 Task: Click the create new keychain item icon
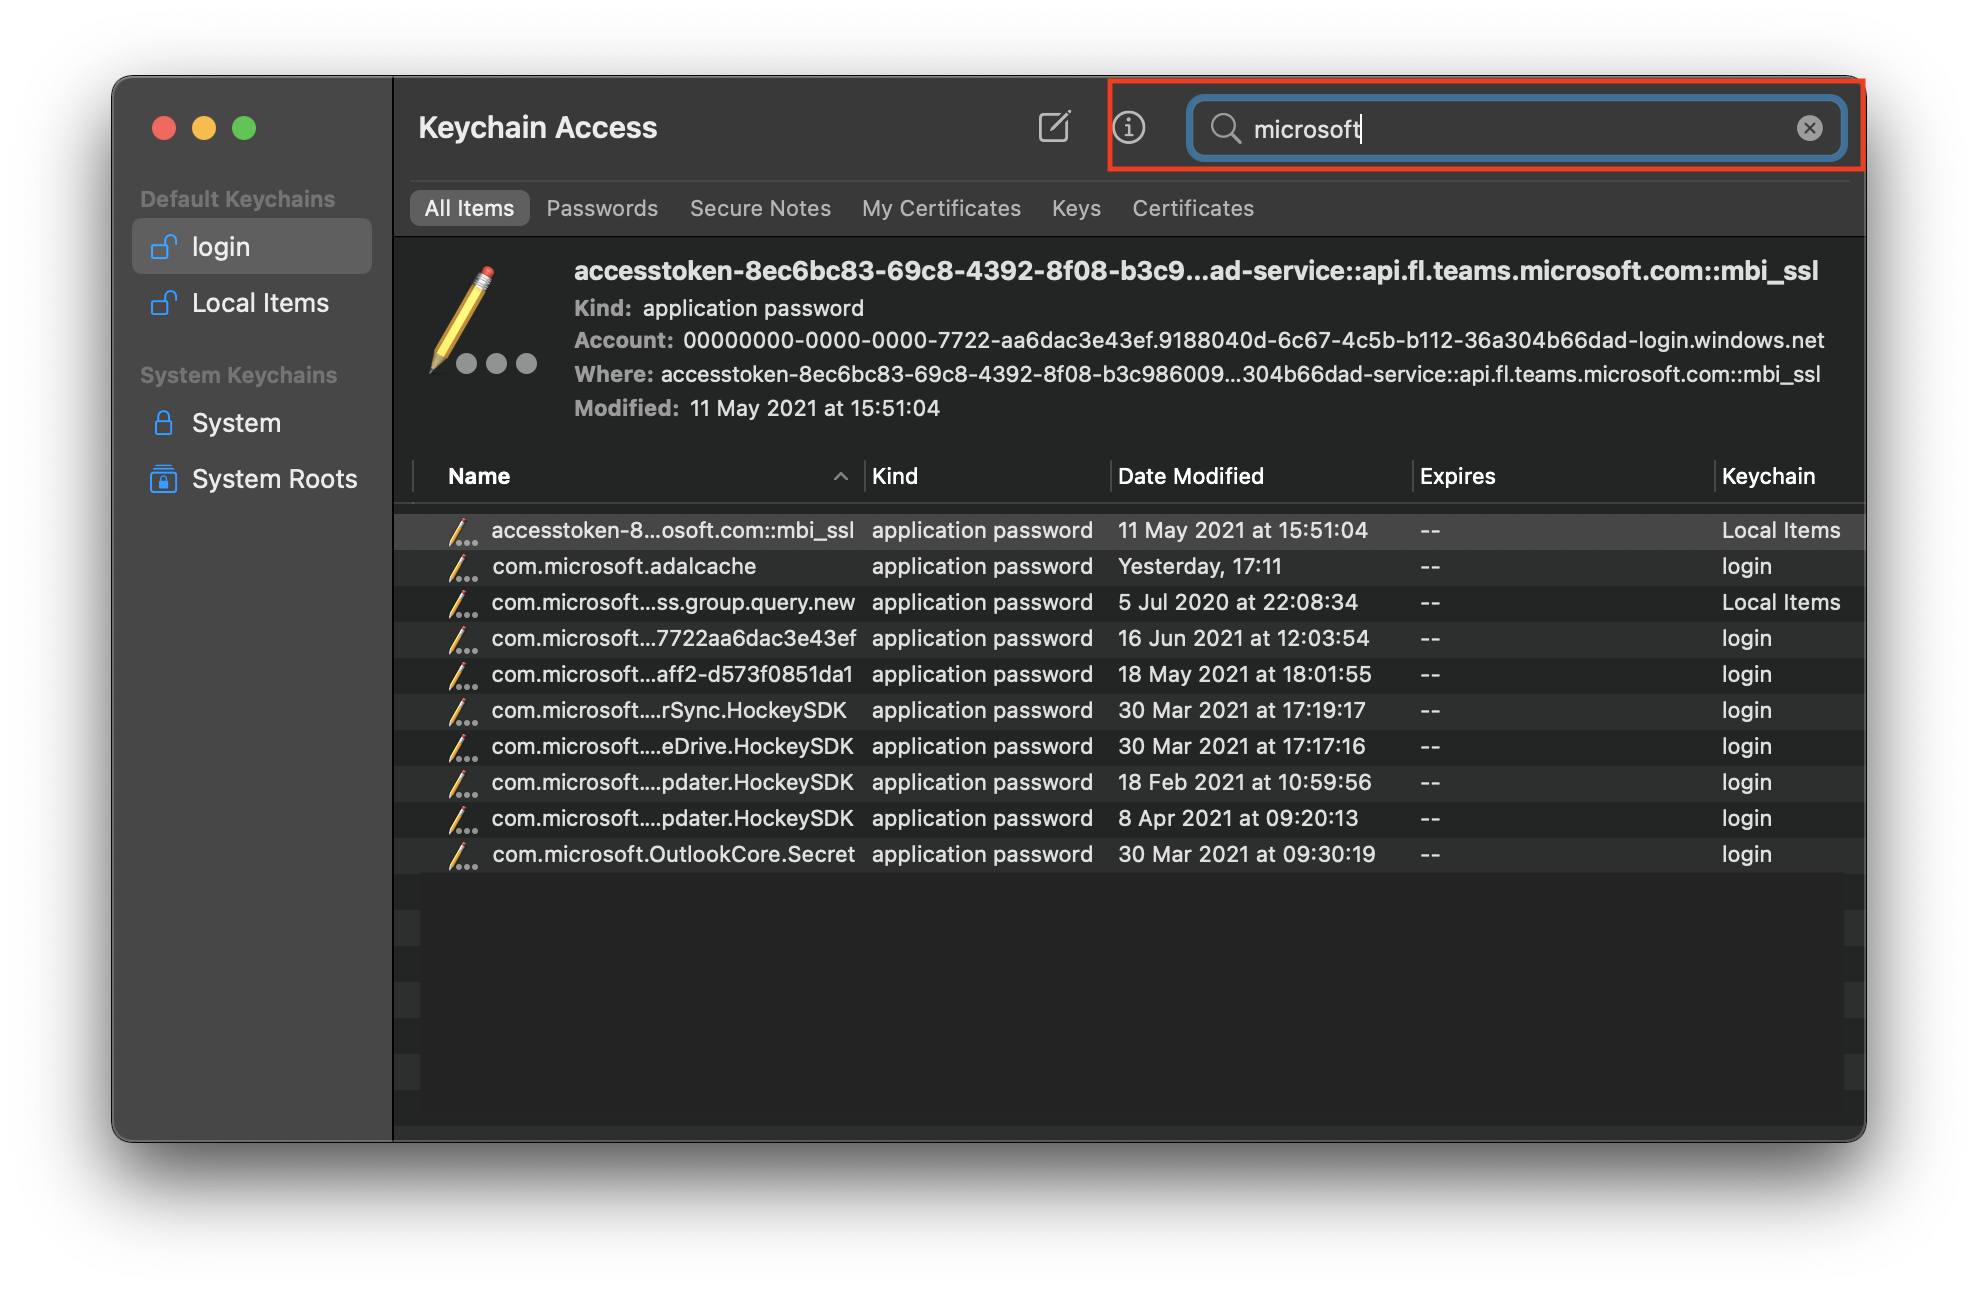1054,127
